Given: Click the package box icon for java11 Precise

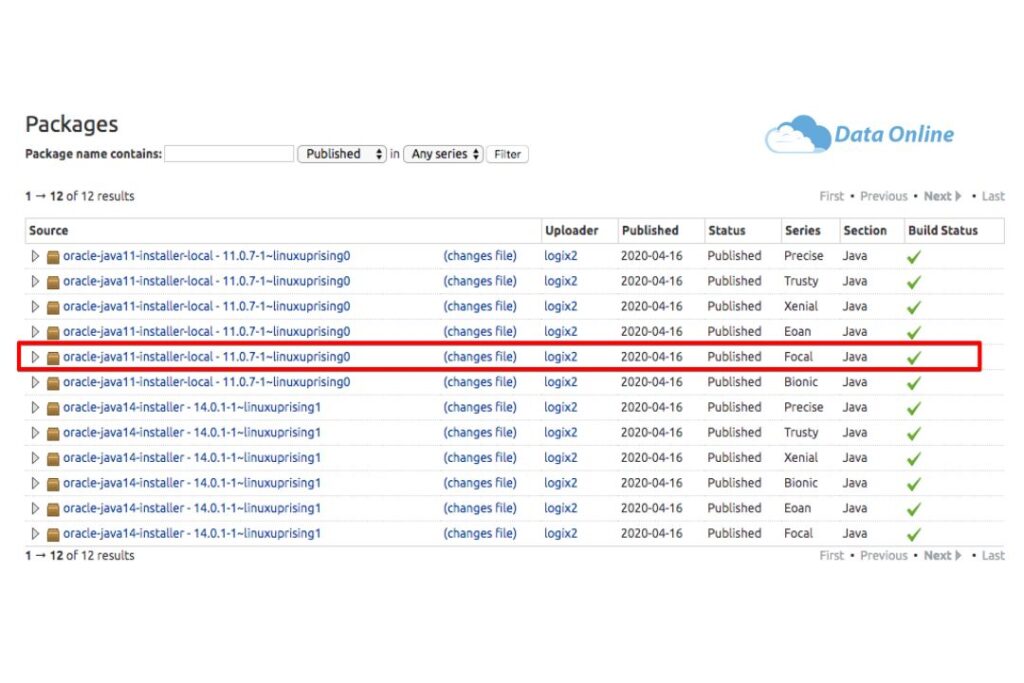Looking at the screenshot, I should pyautogui.click(x=53, y=257).
